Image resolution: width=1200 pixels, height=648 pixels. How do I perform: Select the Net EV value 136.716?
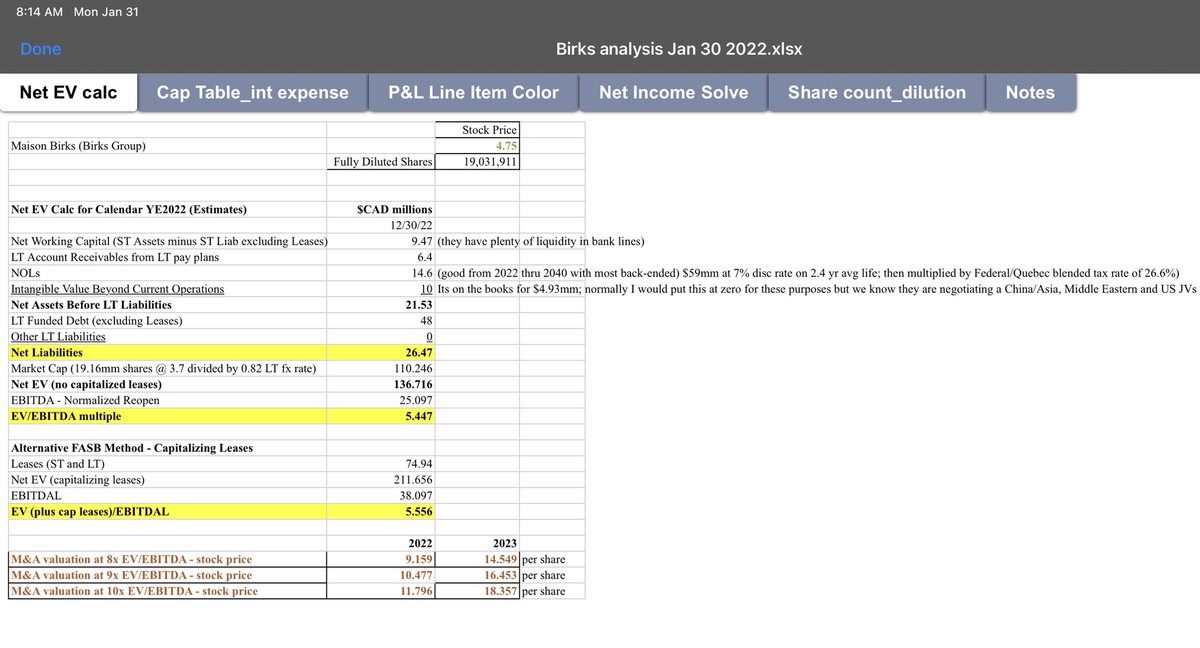tap(381, 384)
